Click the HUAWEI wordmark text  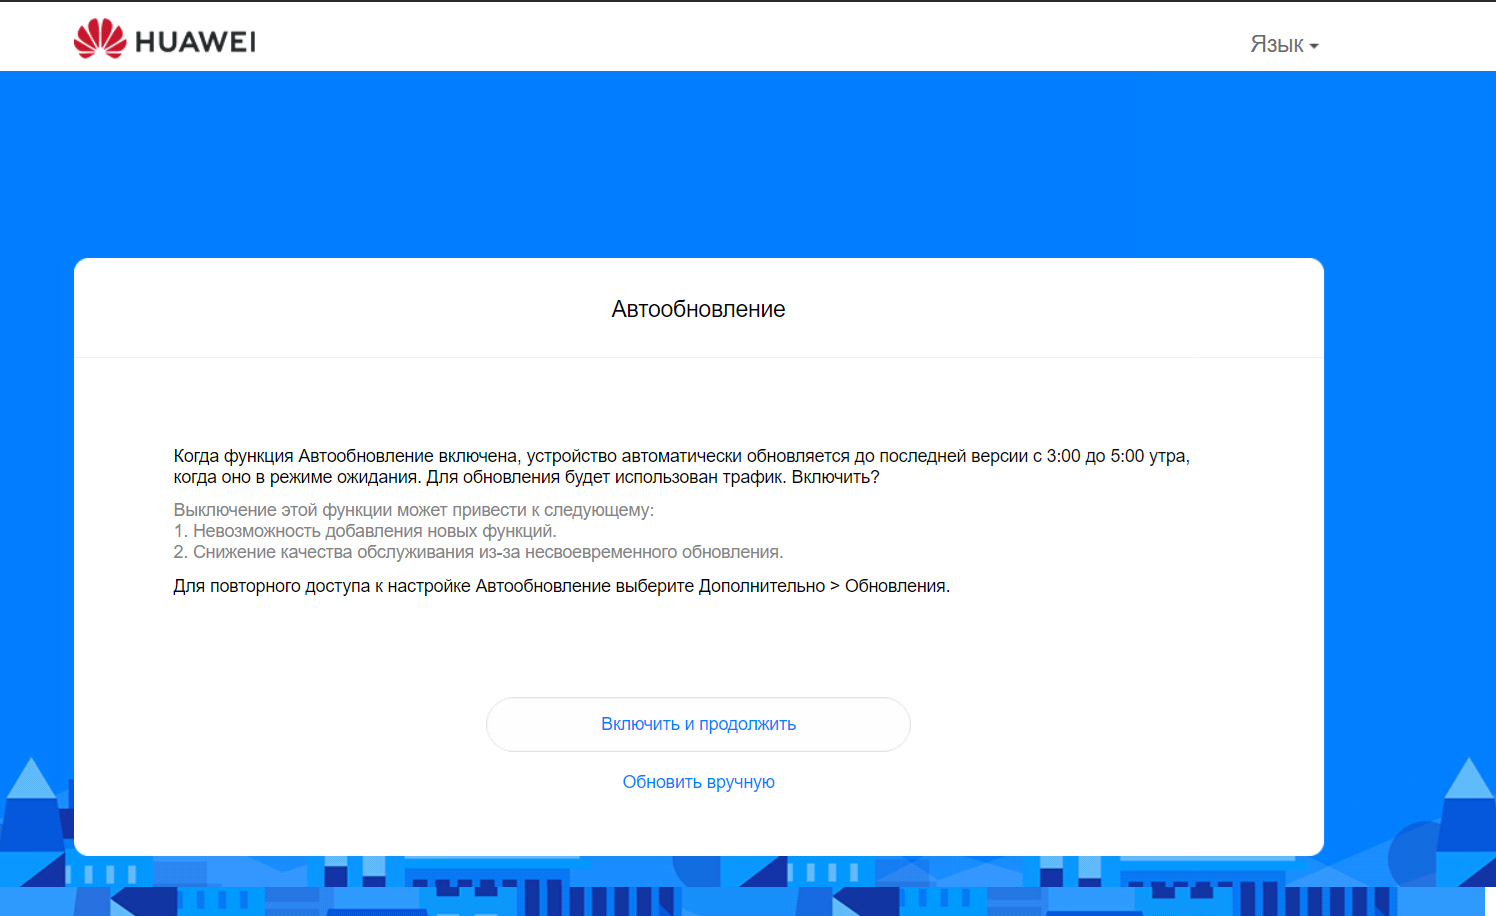[x=195, y=42]
